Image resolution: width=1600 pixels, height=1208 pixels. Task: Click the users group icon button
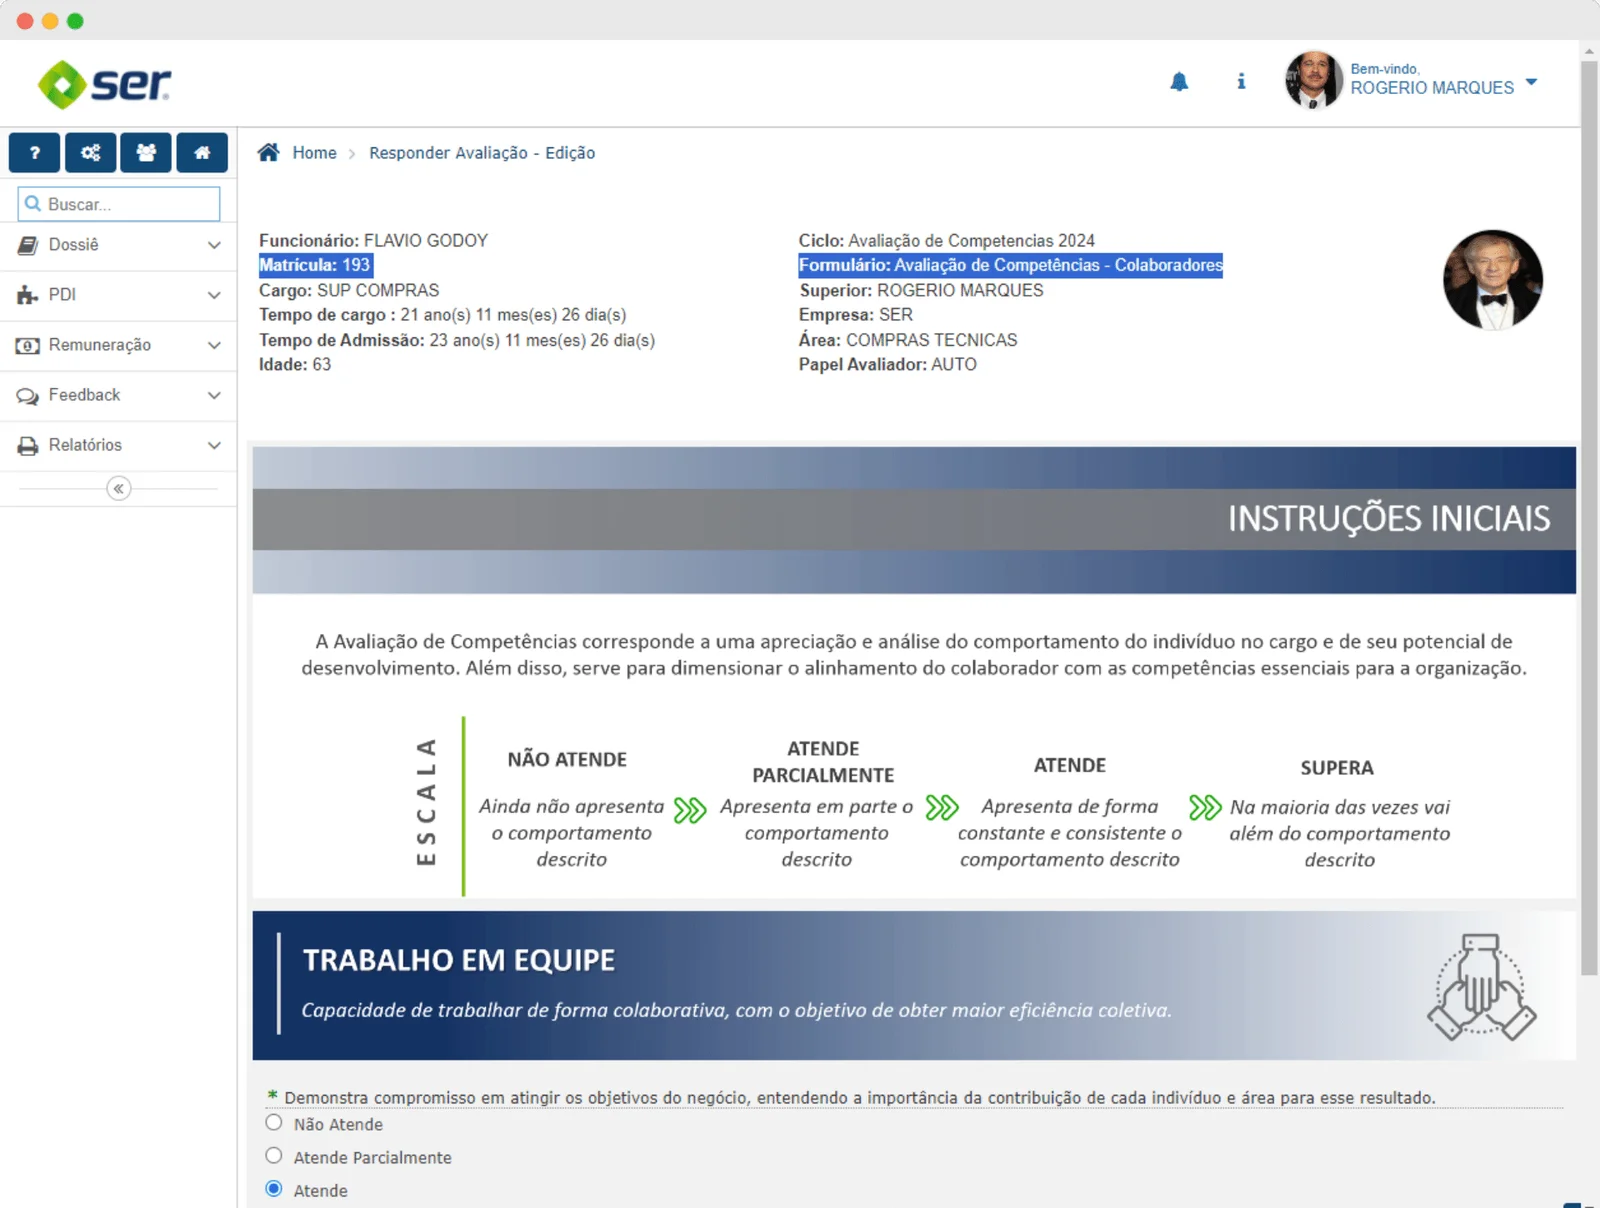point(146,153)
